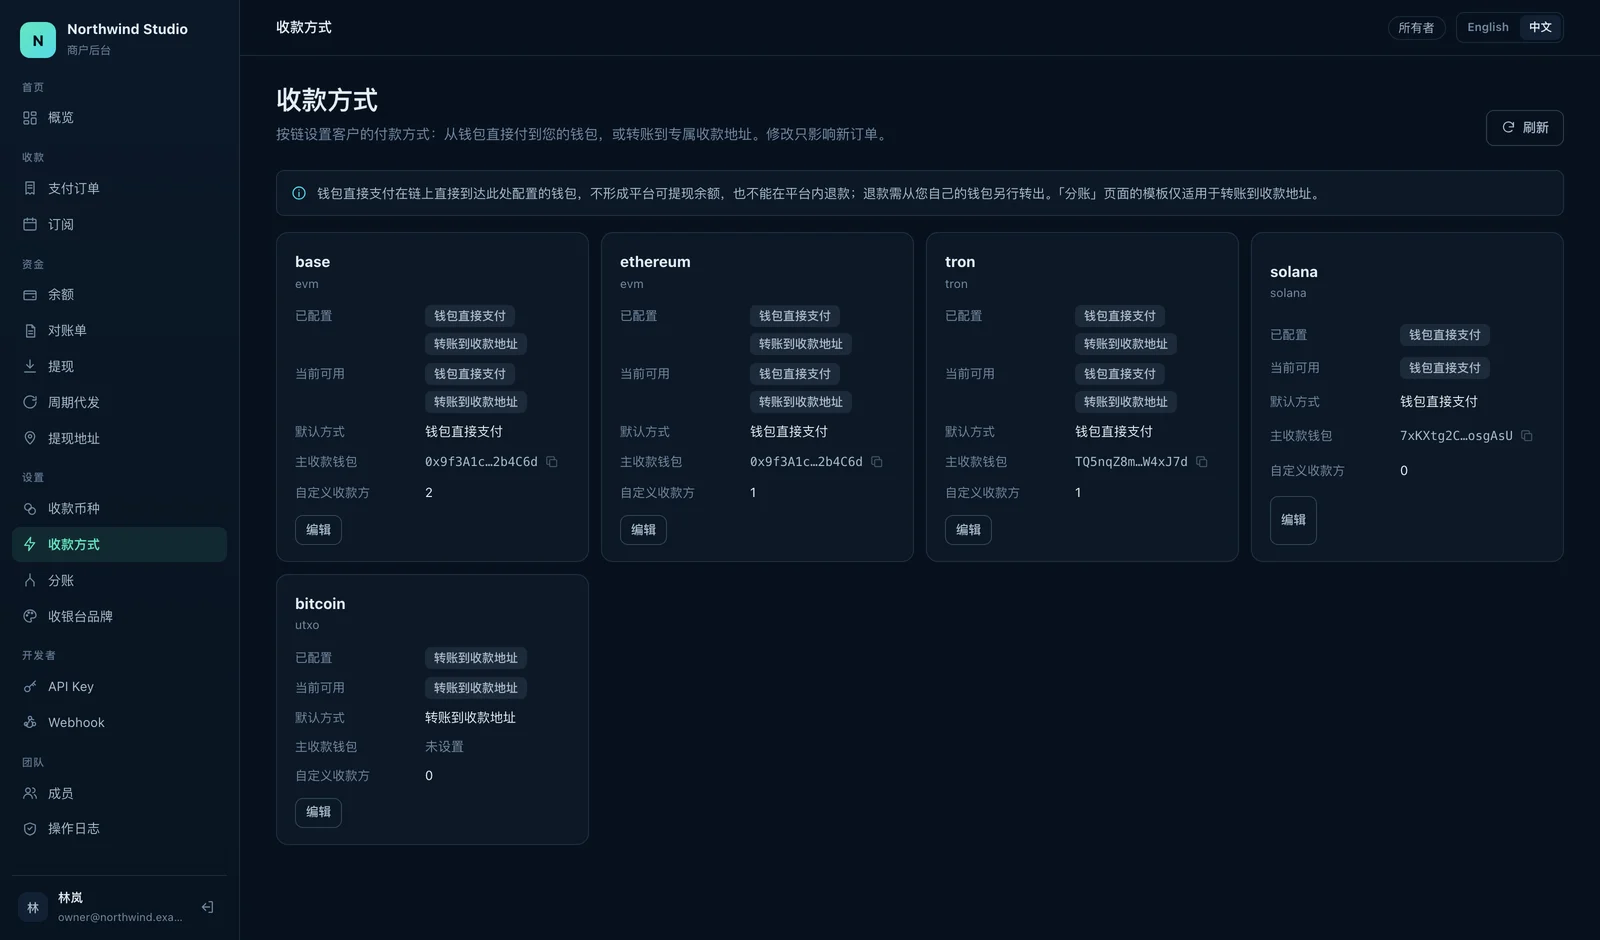1600x940 pixels.
Task: Switch language to 中文
Action: pyautogui.click(x=1540, y=27)
